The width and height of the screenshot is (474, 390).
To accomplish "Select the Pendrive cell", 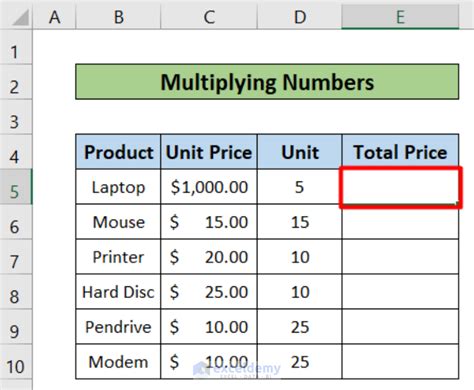I will (x=118, y=327).
